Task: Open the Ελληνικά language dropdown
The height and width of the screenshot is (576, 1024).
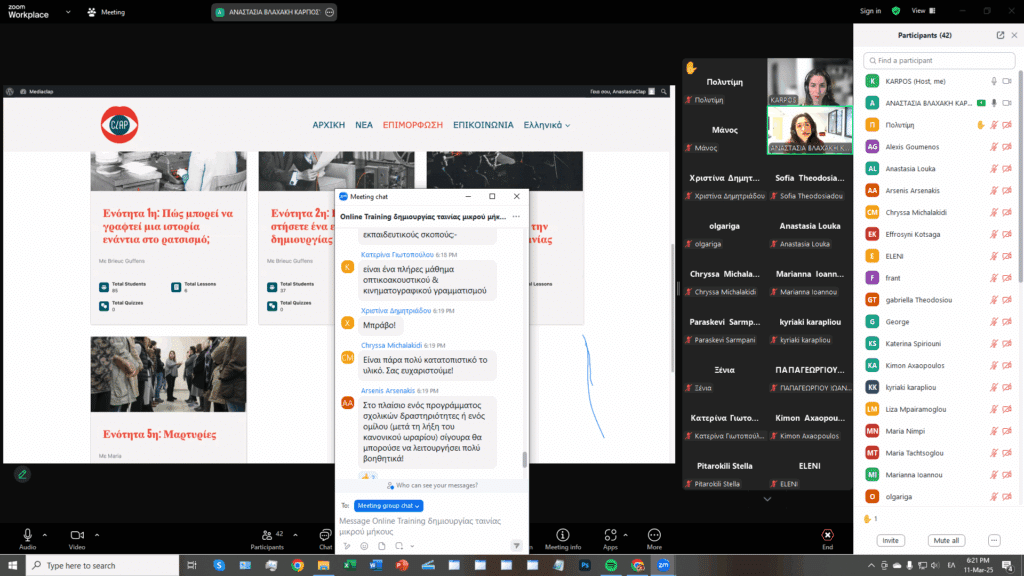Action: (x=547, y=125)
